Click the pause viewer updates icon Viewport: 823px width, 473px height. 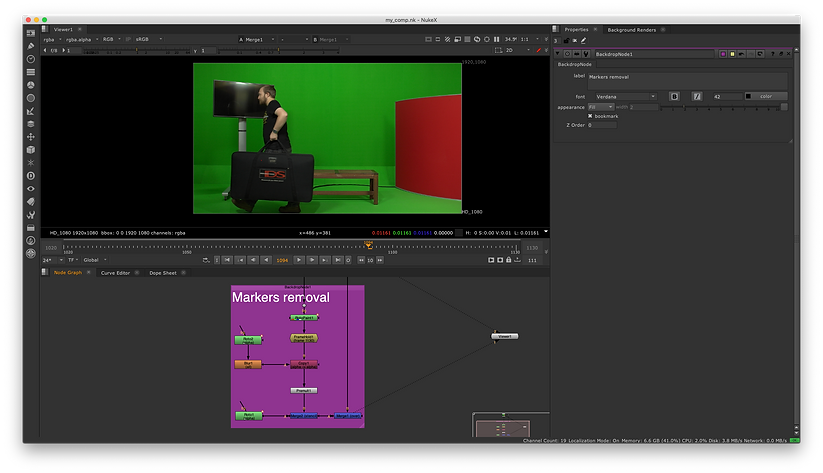pyautogui.click(x=497, y=39)
